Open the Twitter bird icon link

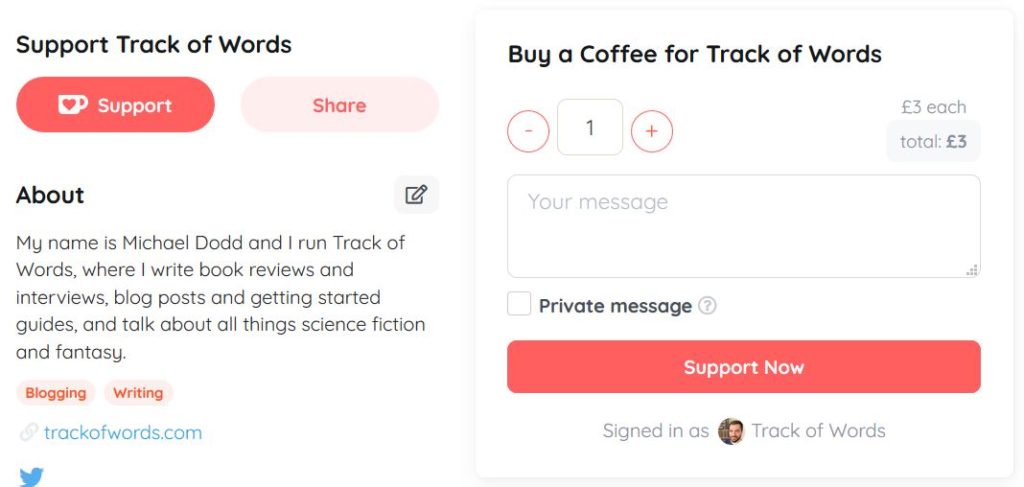(x=31, y=477)
